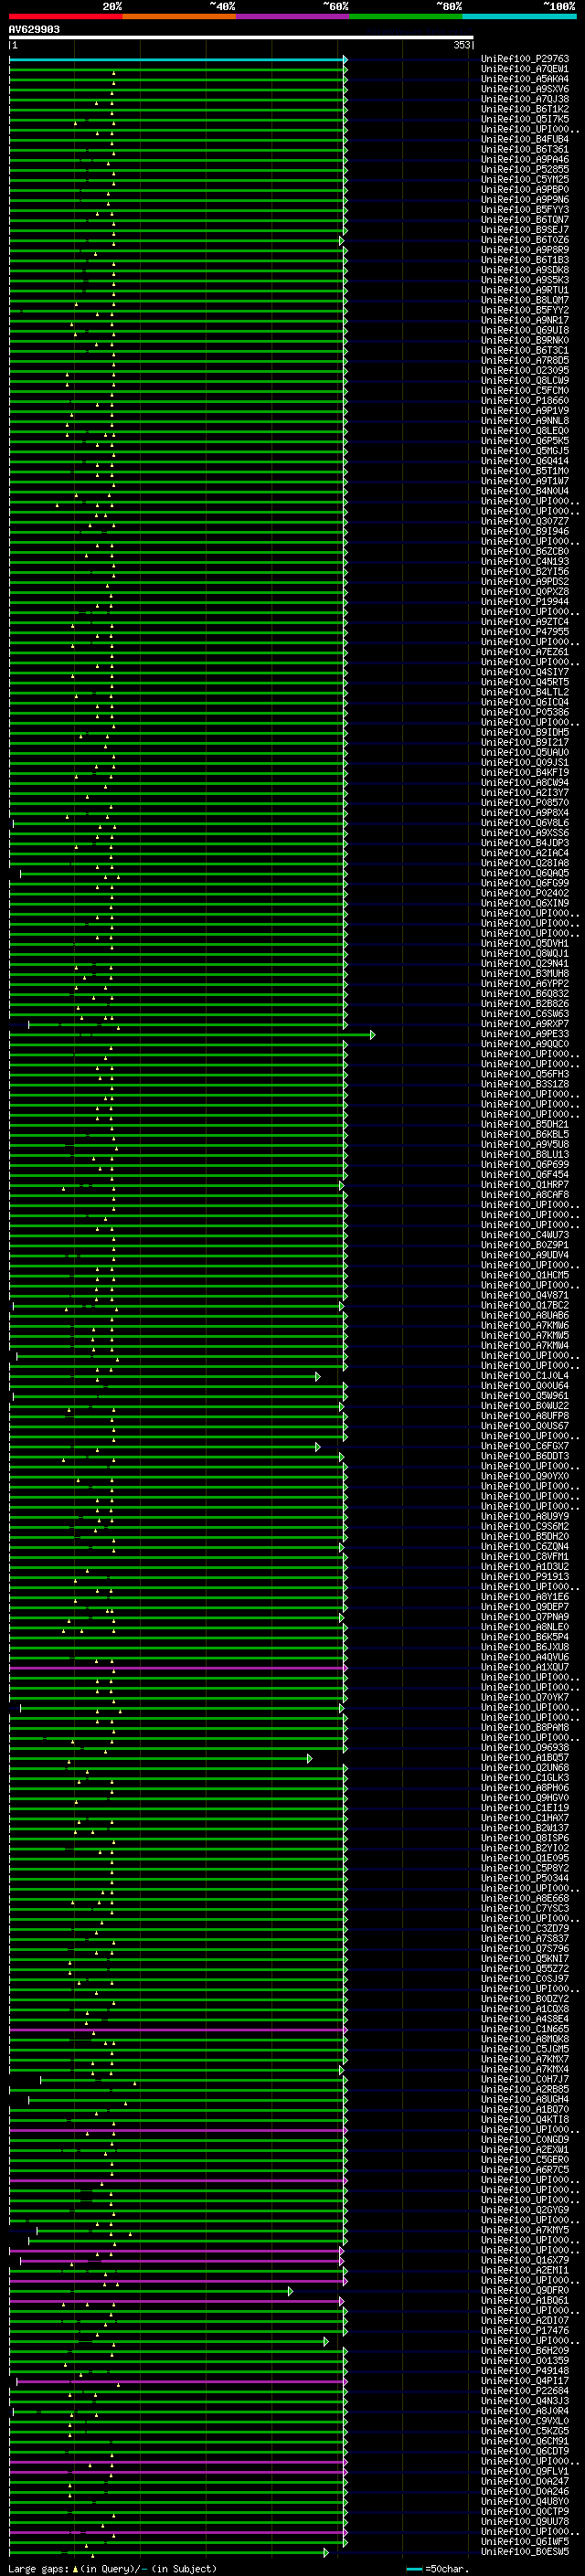
Task: Click the cyan ~100% legend segment
Action: (x=518, y=16)
